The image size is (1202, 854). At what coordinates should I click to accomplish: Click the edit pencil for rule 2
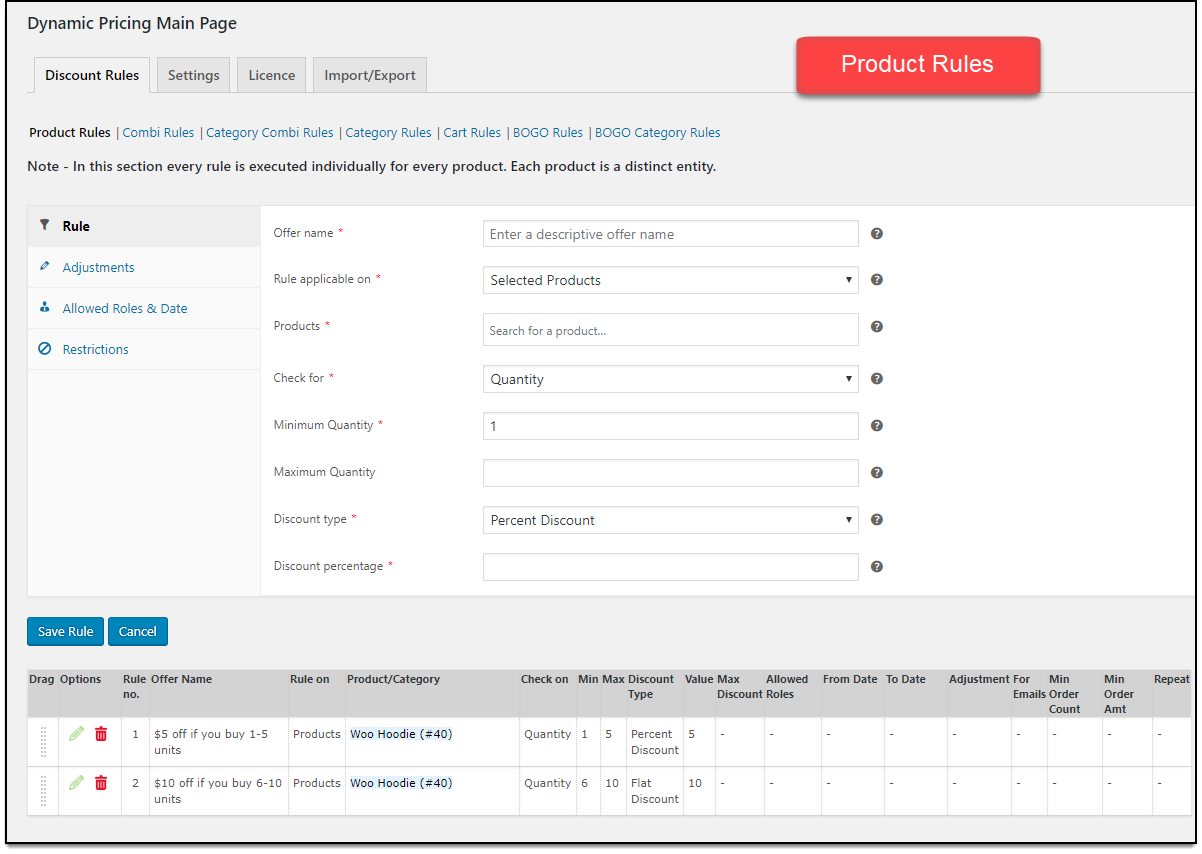(76, 783)
